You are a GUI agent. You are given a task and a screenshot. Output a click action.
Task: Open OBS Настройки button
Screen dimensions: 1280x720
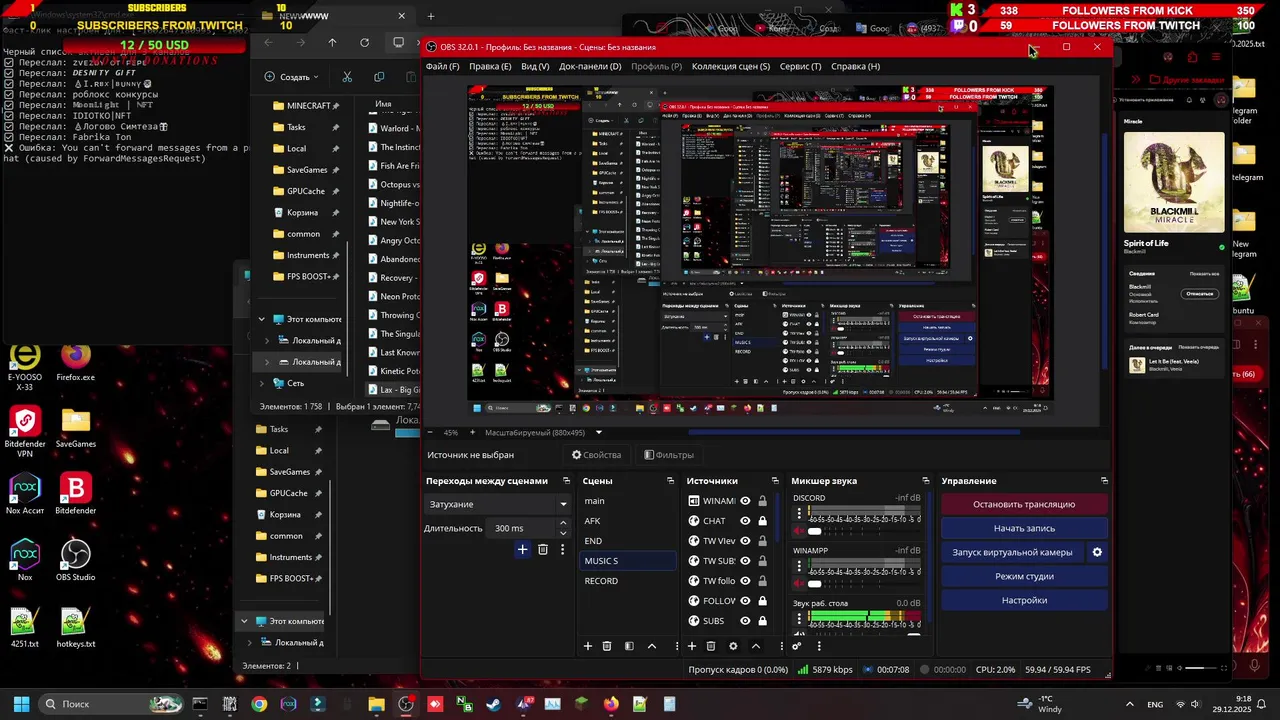(1024, 600)
